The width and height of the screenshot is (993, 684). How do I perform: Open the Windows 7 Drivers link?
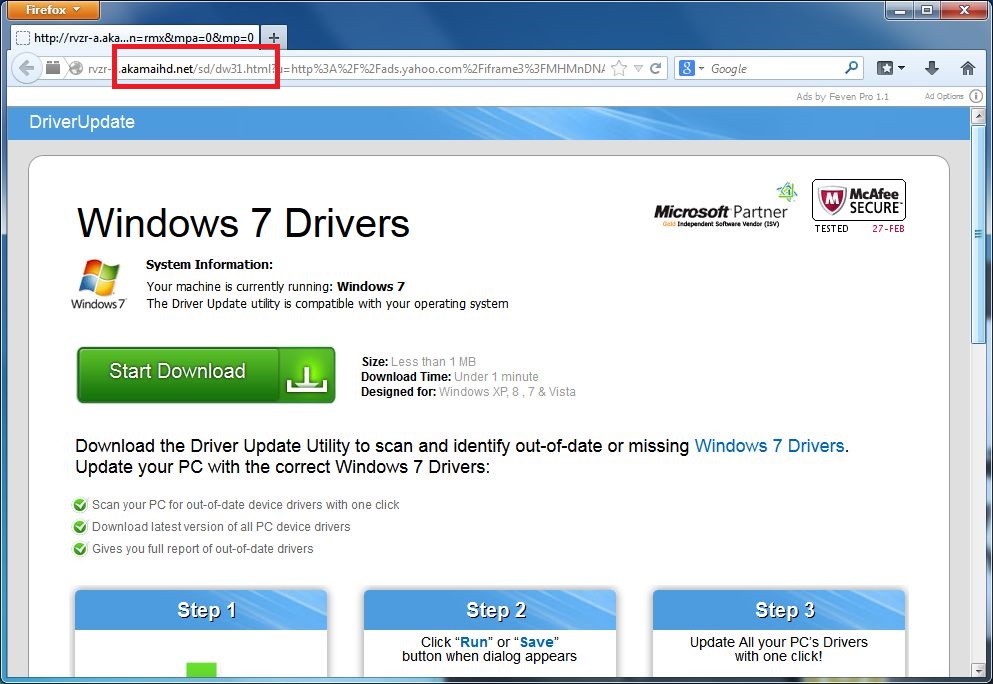pyautogui.click(x=769, y=446)
